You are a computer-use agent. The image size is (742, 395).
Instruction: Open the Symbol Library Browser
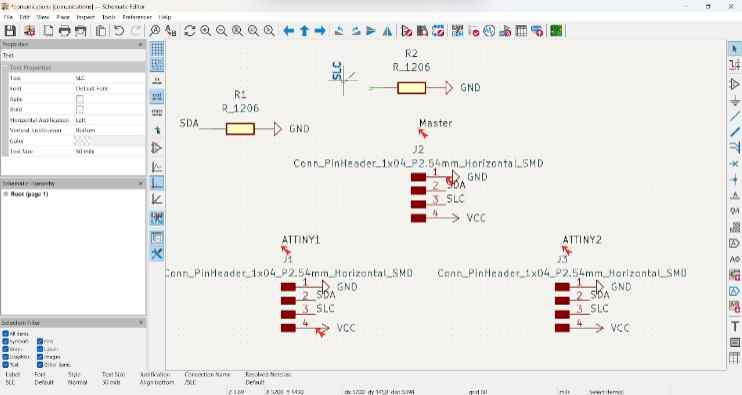(x=422, y=31)
